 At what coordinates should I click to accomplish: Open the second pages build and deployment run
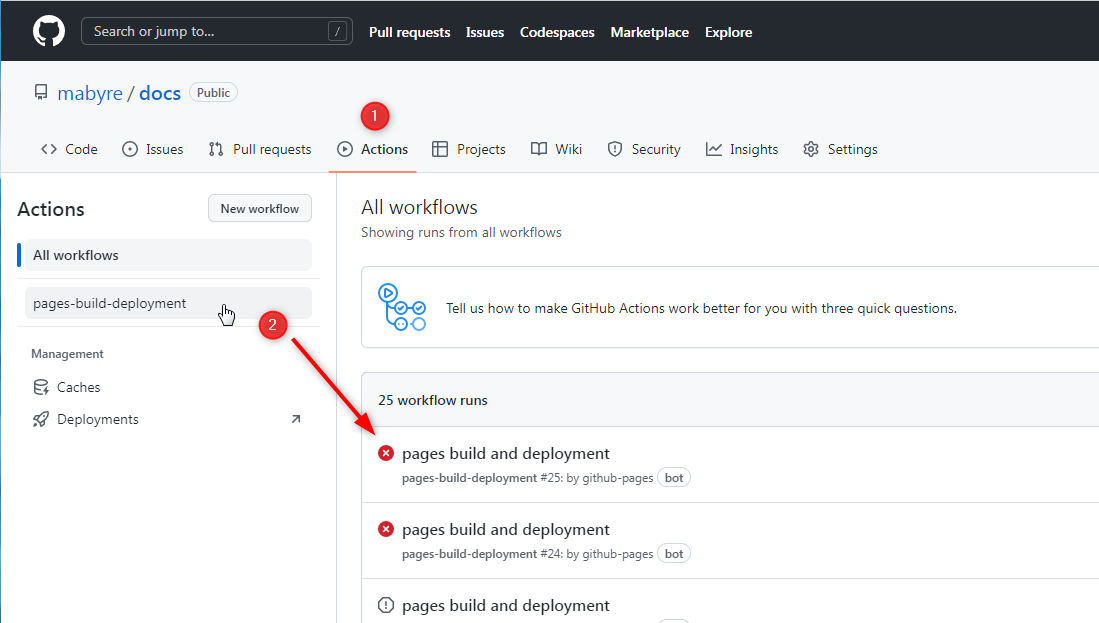coord(505,529)
